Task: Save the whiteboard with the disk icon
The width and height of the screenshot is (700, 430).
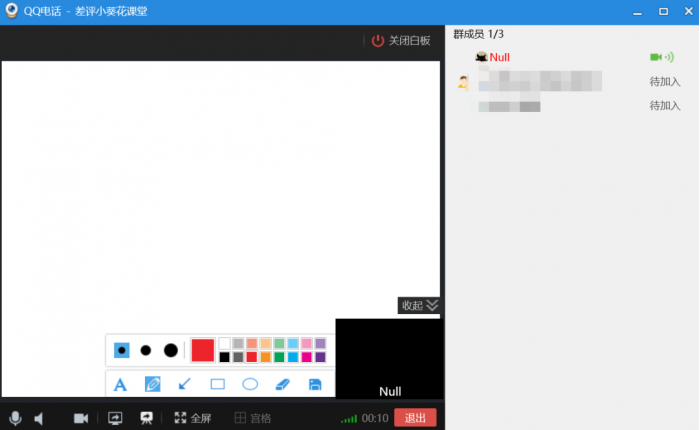Action: [x=315, y=384]
